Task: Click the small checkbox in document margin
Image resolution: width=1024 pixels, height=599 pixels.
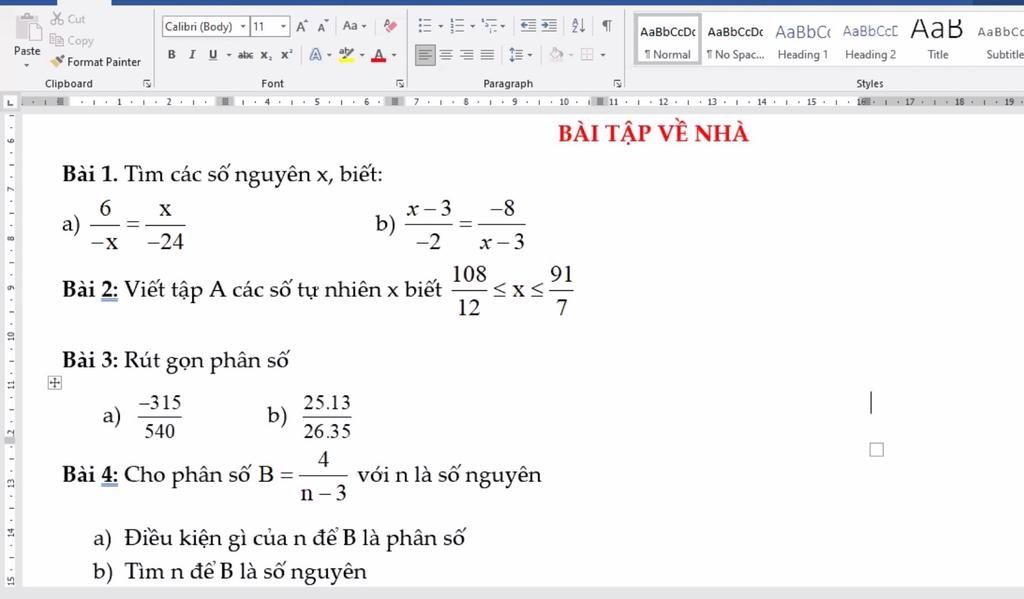Action: (876, 449)
